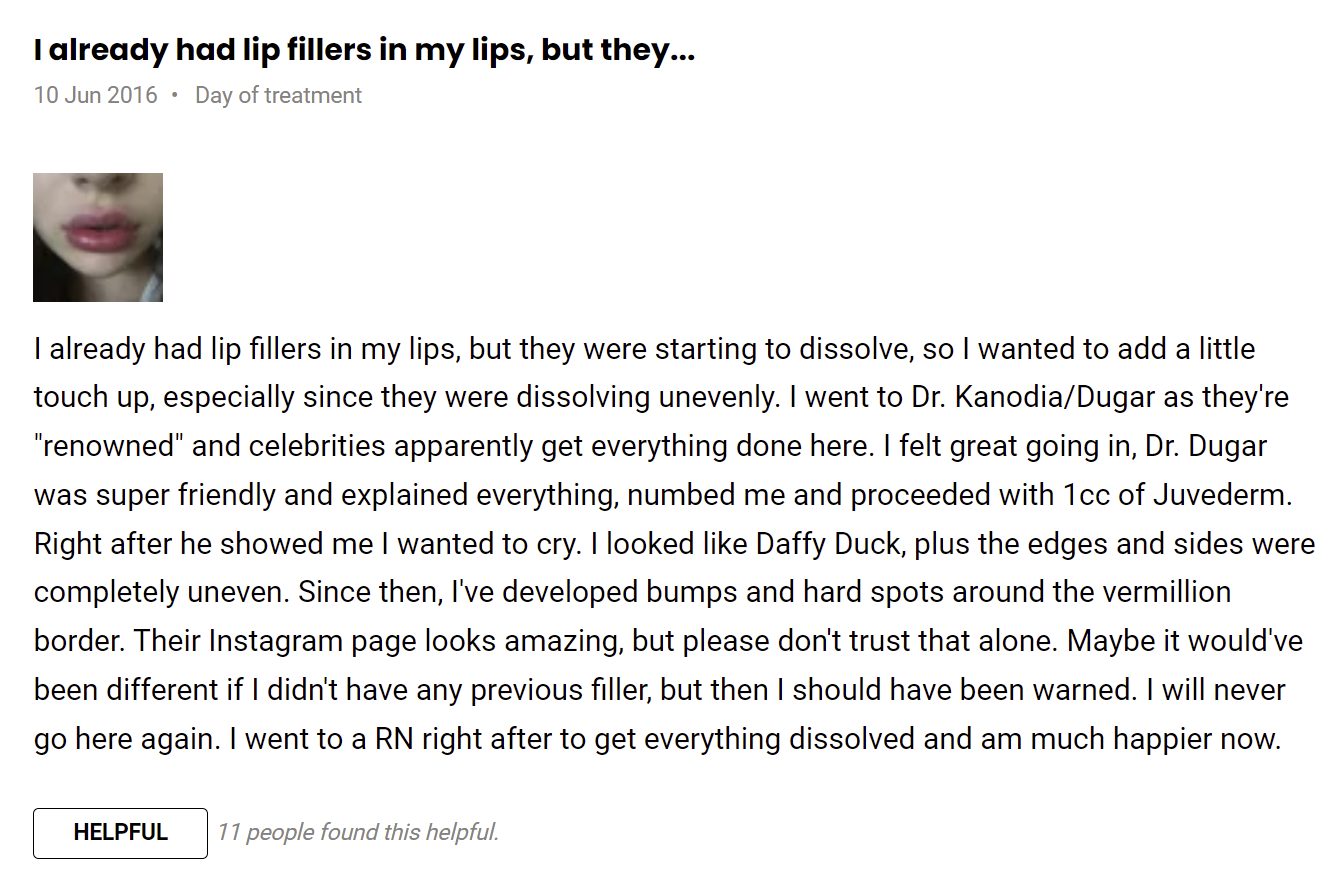Click the quoted word renowned
This screenshot has height=893, width=1320.
click(x=109, y=447)
